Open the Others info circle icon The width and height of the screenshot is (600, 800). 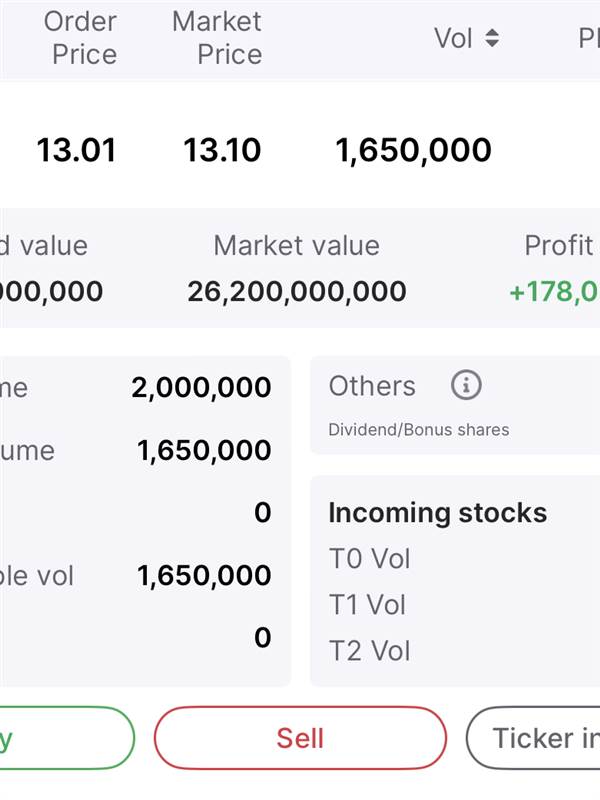(x=466, y=385)
